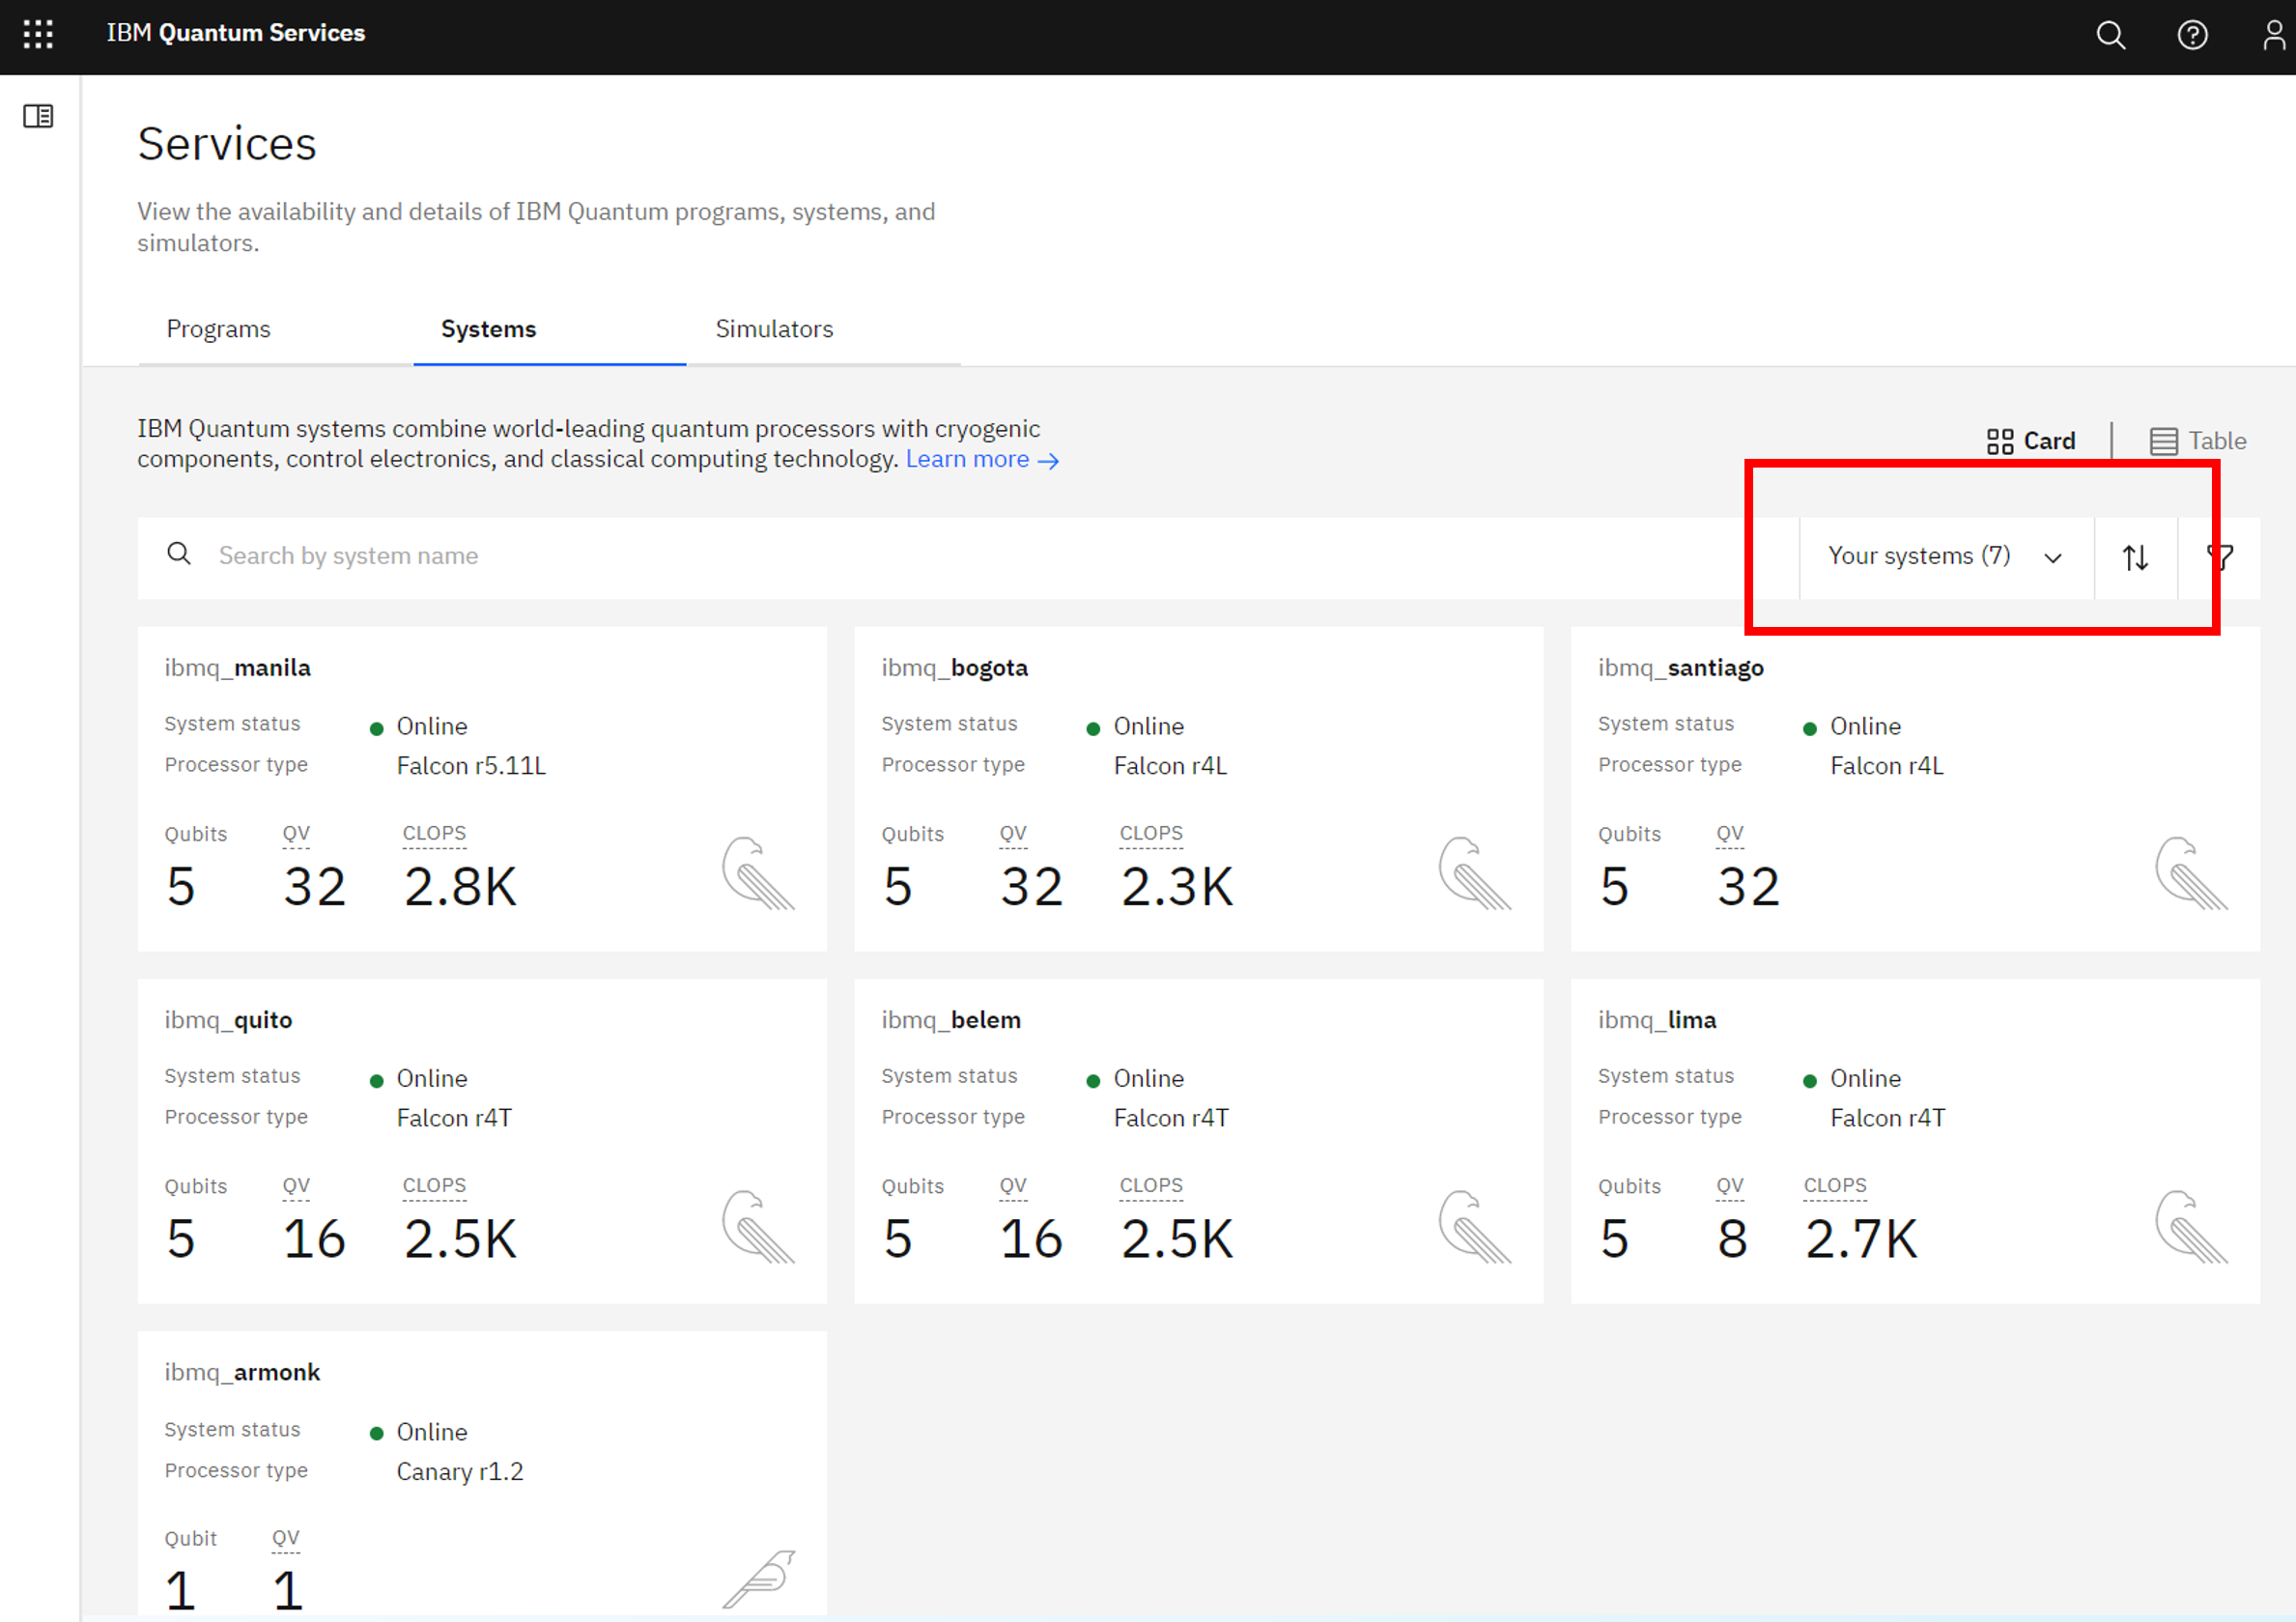
Task: Click the QV label on ibmq_armonk card
Action: (286, 1539)
